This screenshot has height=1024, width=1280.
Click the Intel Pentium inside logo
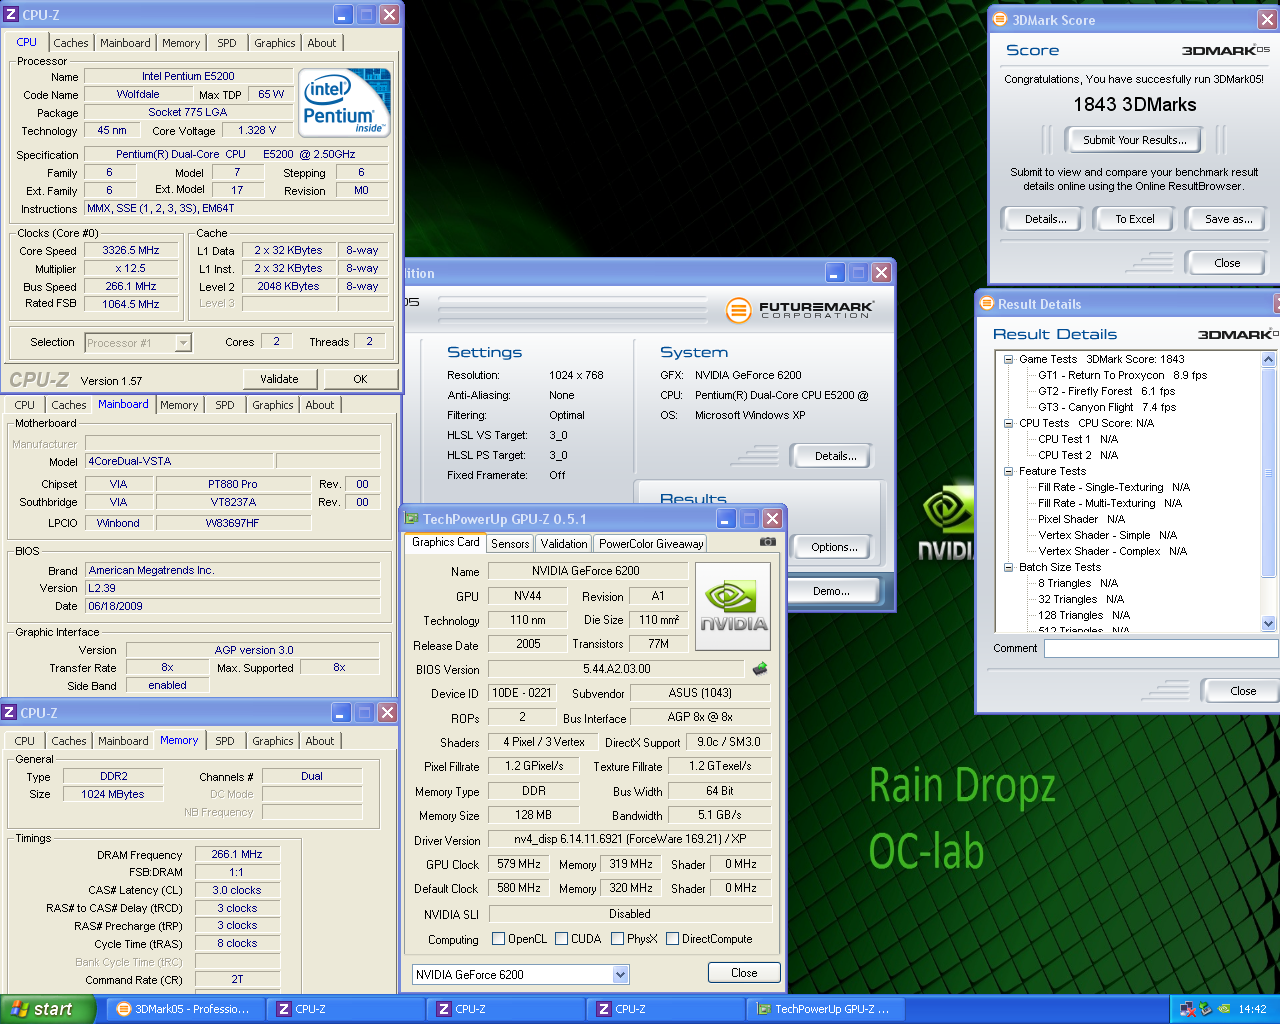[x=345, y=103]
